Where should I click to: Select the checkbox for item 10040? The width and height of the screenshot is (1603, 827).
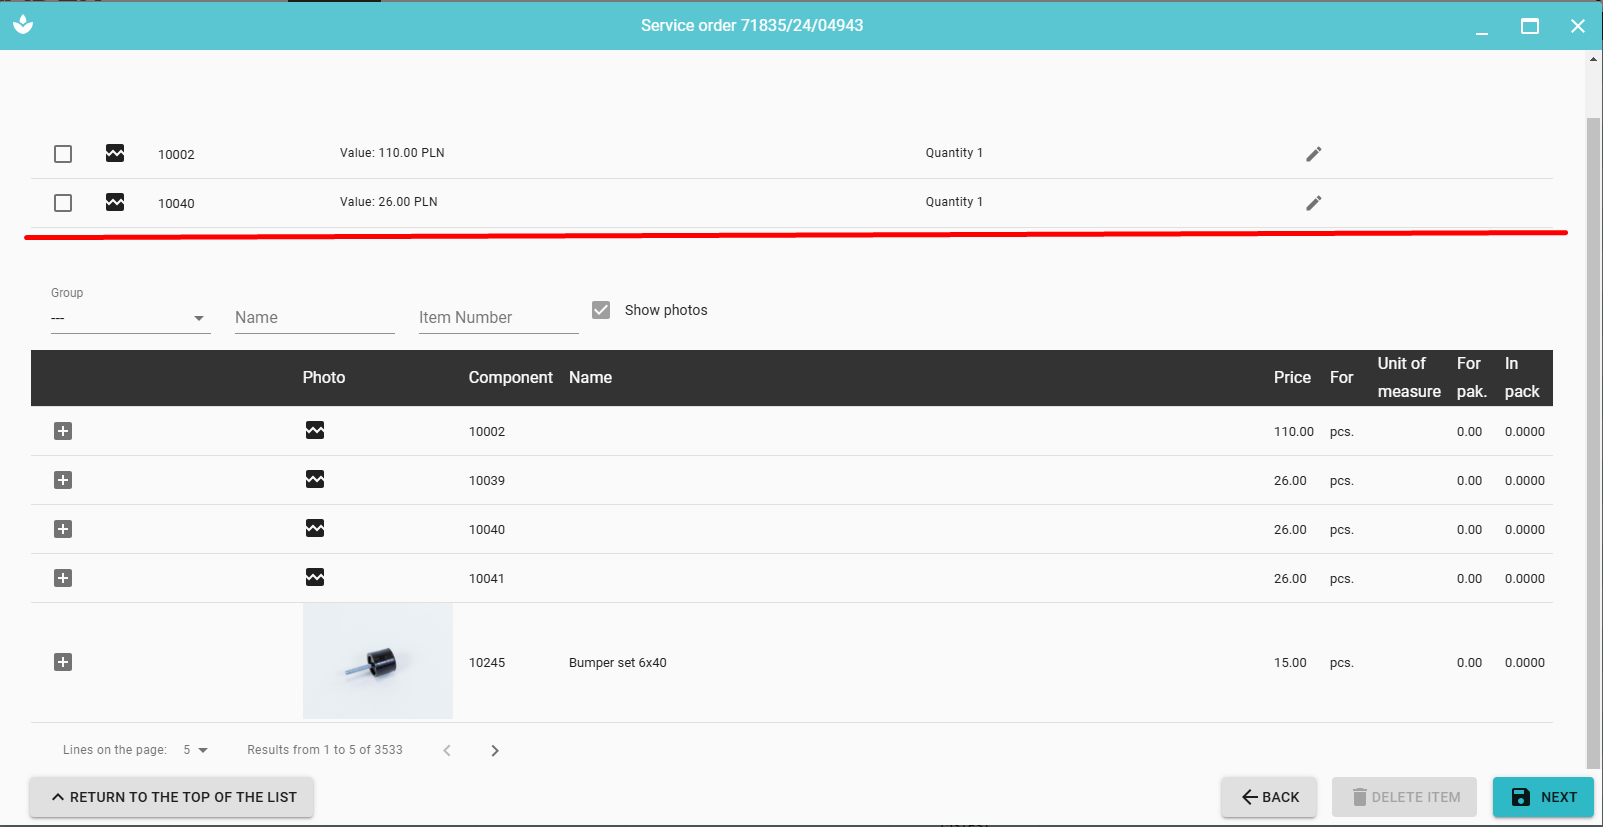pos(63,203)
